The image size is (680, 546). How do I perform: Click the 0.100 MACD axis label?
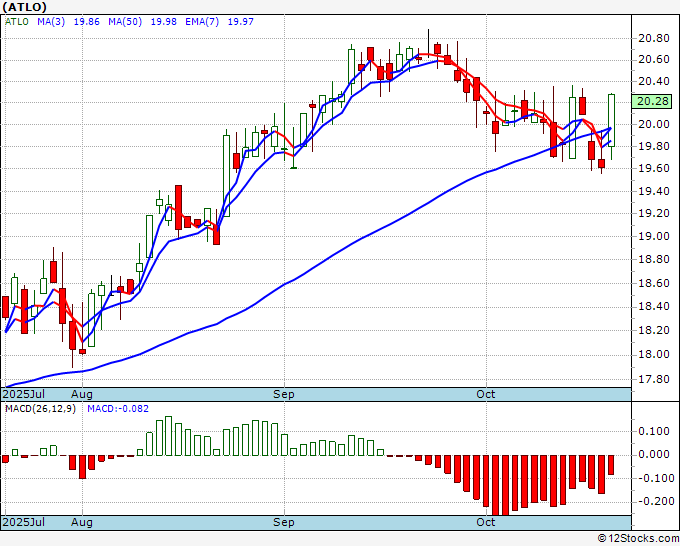(654, 432)
